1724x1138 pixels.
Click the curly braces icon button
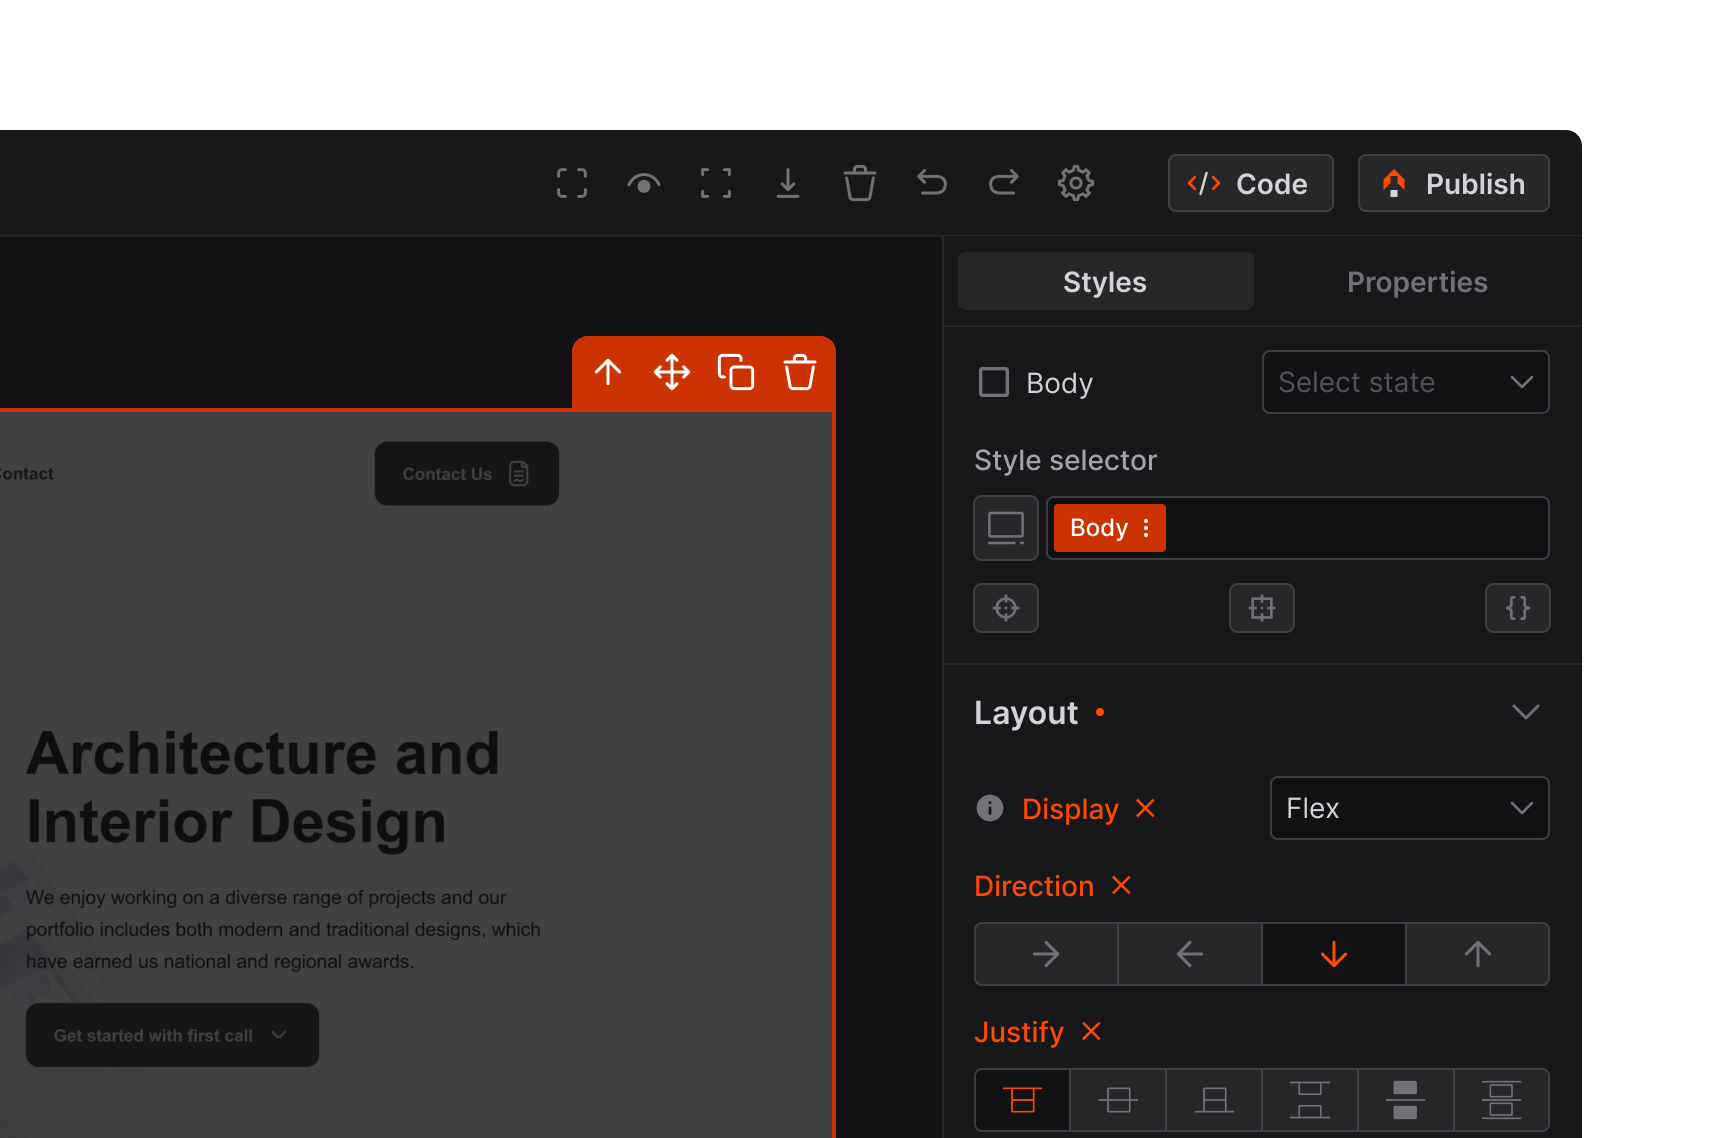tap(1518, 608)
